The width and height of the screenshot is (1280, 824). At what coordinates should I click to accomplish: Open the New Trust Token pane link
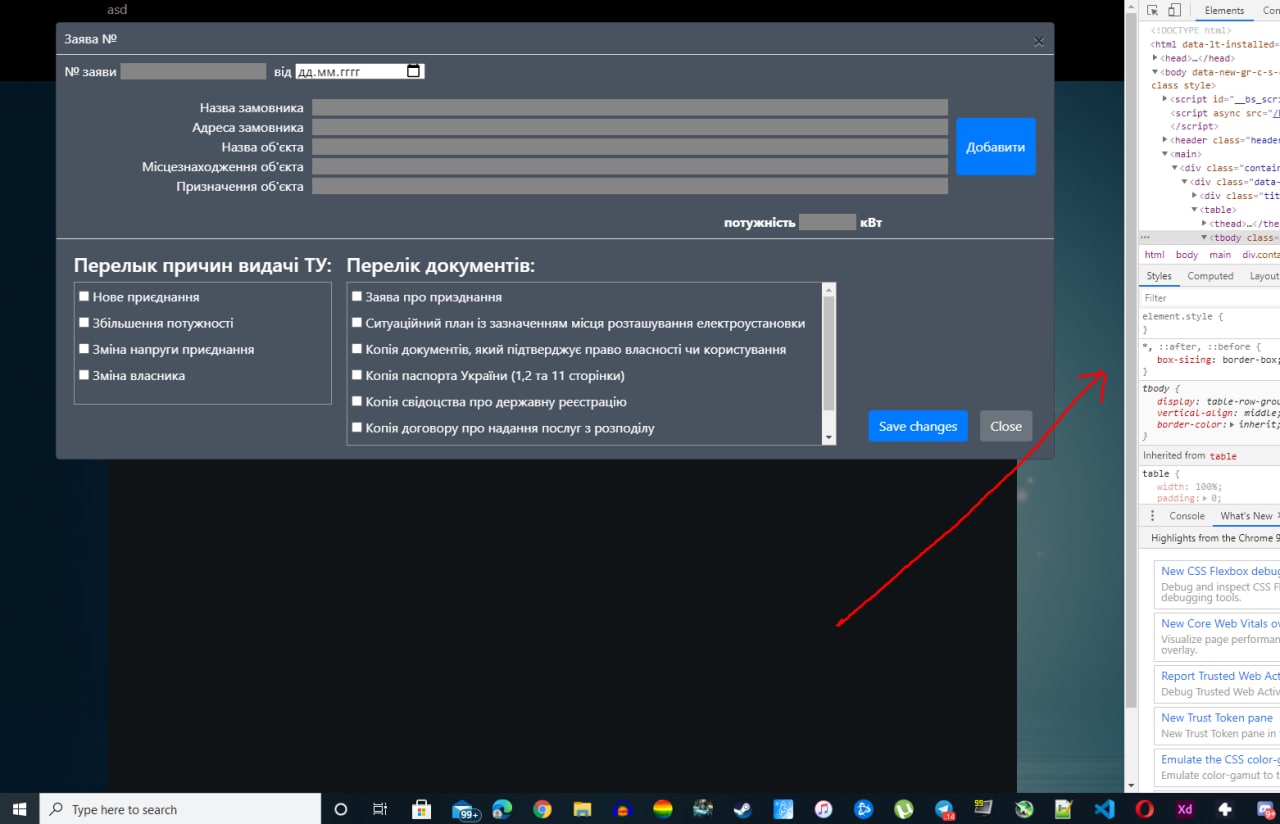point(1217,717)
